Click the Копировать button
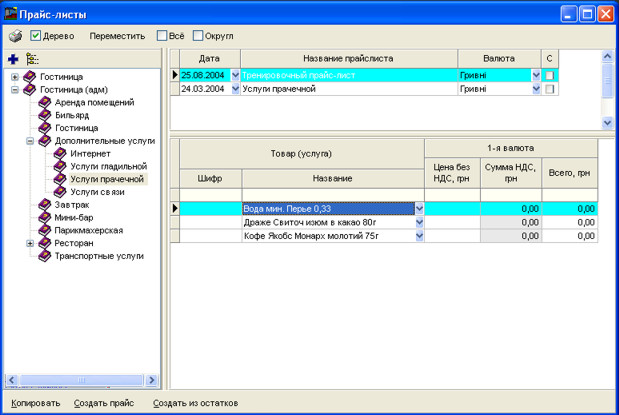This screenshot has height=415, width=619. [x=36, y=403]
